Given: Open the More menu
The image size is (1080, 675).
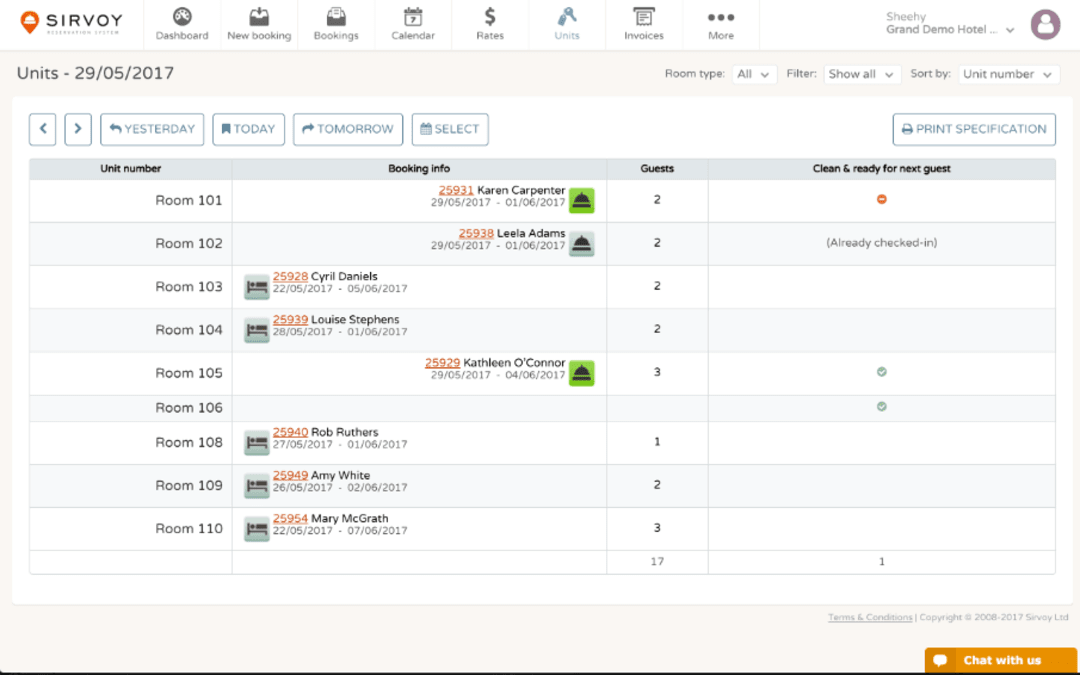Looking at the screenshot, I should [x=720, y=22].
